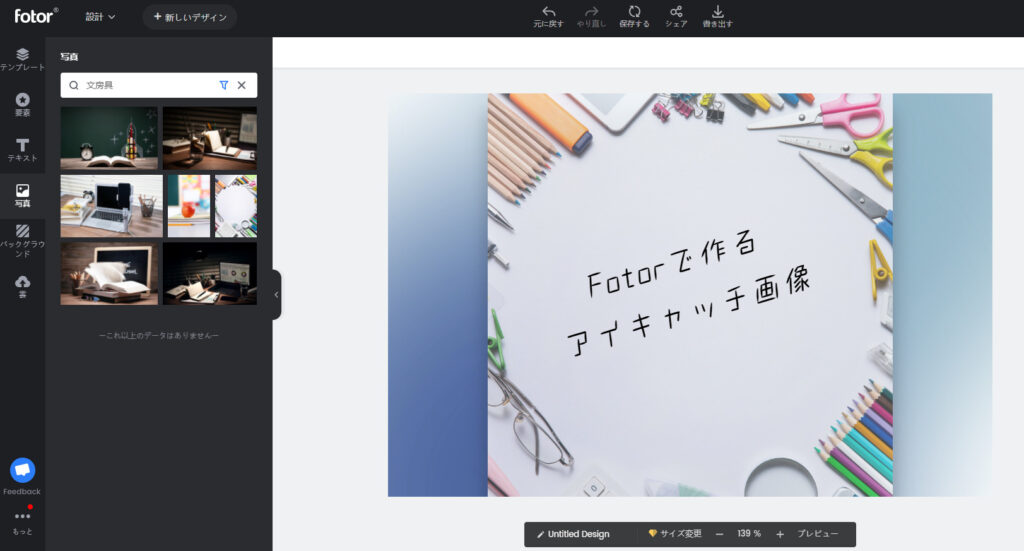Open the 要素 elements panel
This screenshot has height=551, width=1024.
point(22,104)
